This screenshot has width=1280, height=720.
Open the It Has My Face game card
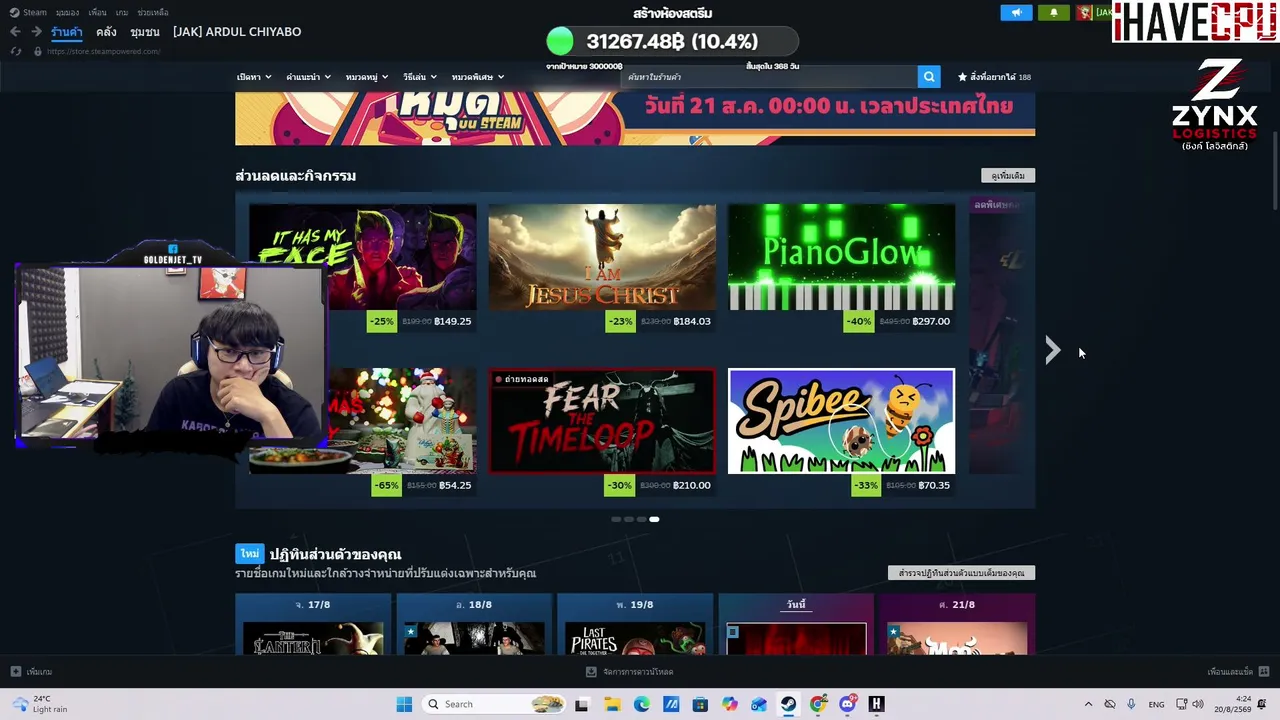click(x=362, y=268)
